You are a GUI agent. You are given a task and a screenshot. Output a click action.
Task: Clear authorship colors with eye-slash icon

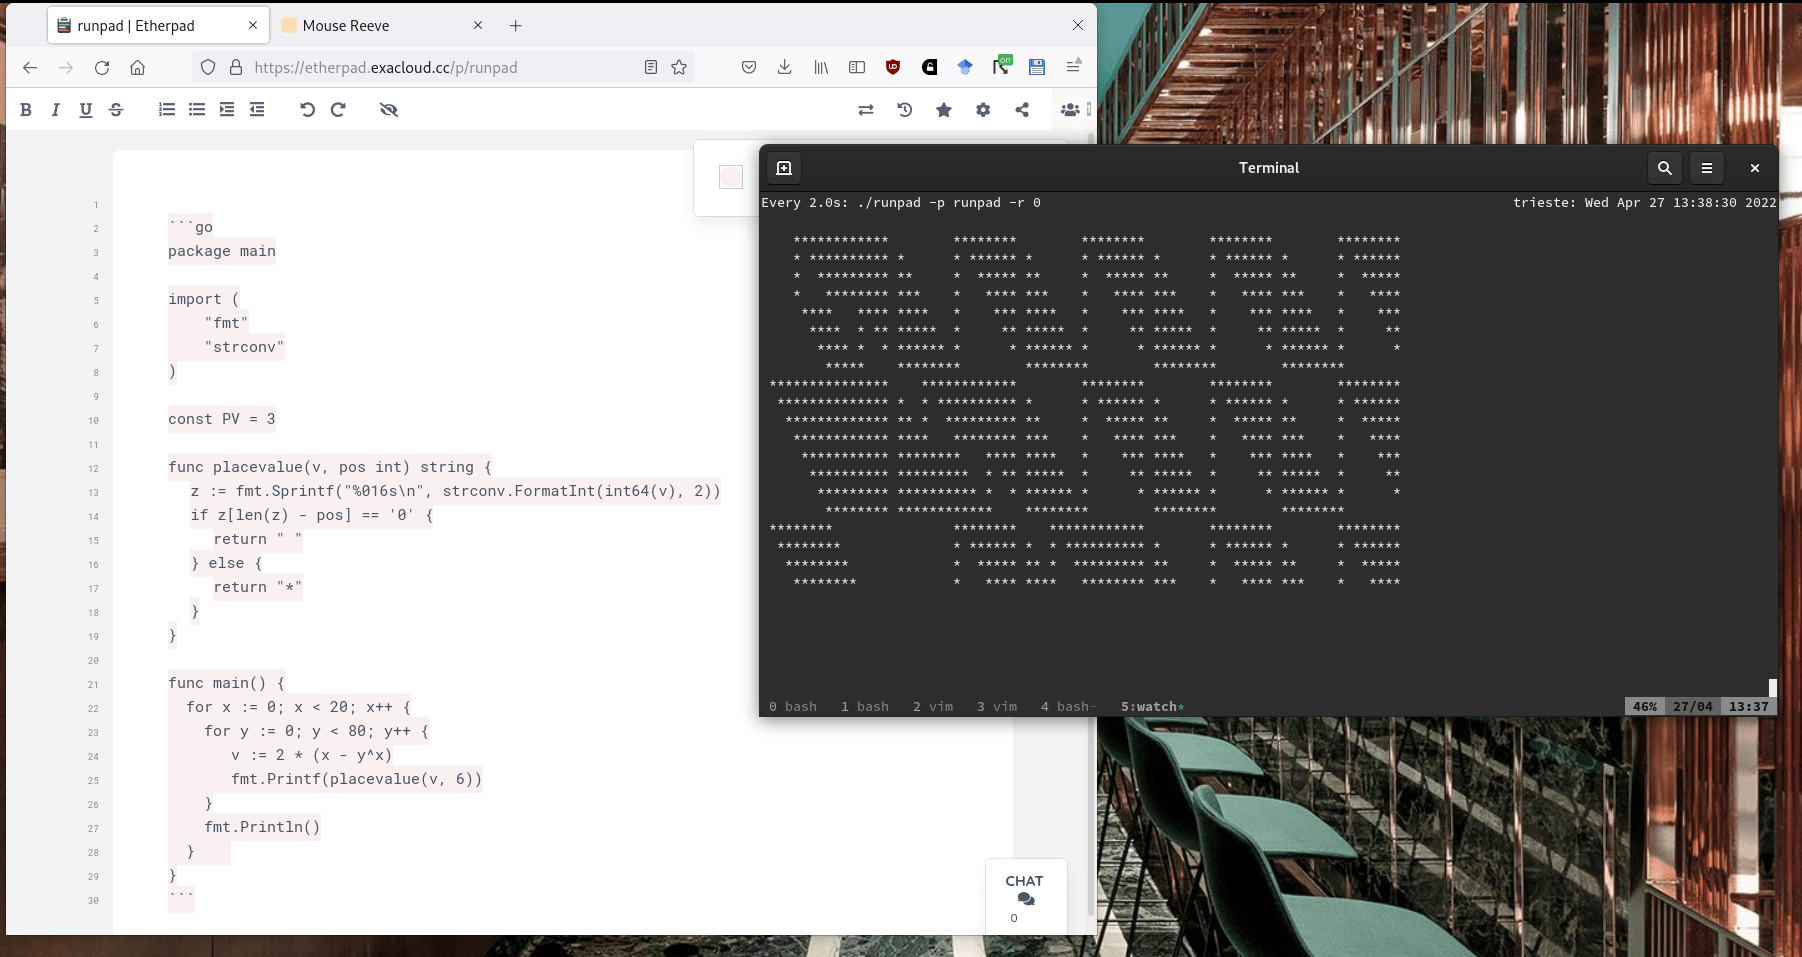click(389, 110)
